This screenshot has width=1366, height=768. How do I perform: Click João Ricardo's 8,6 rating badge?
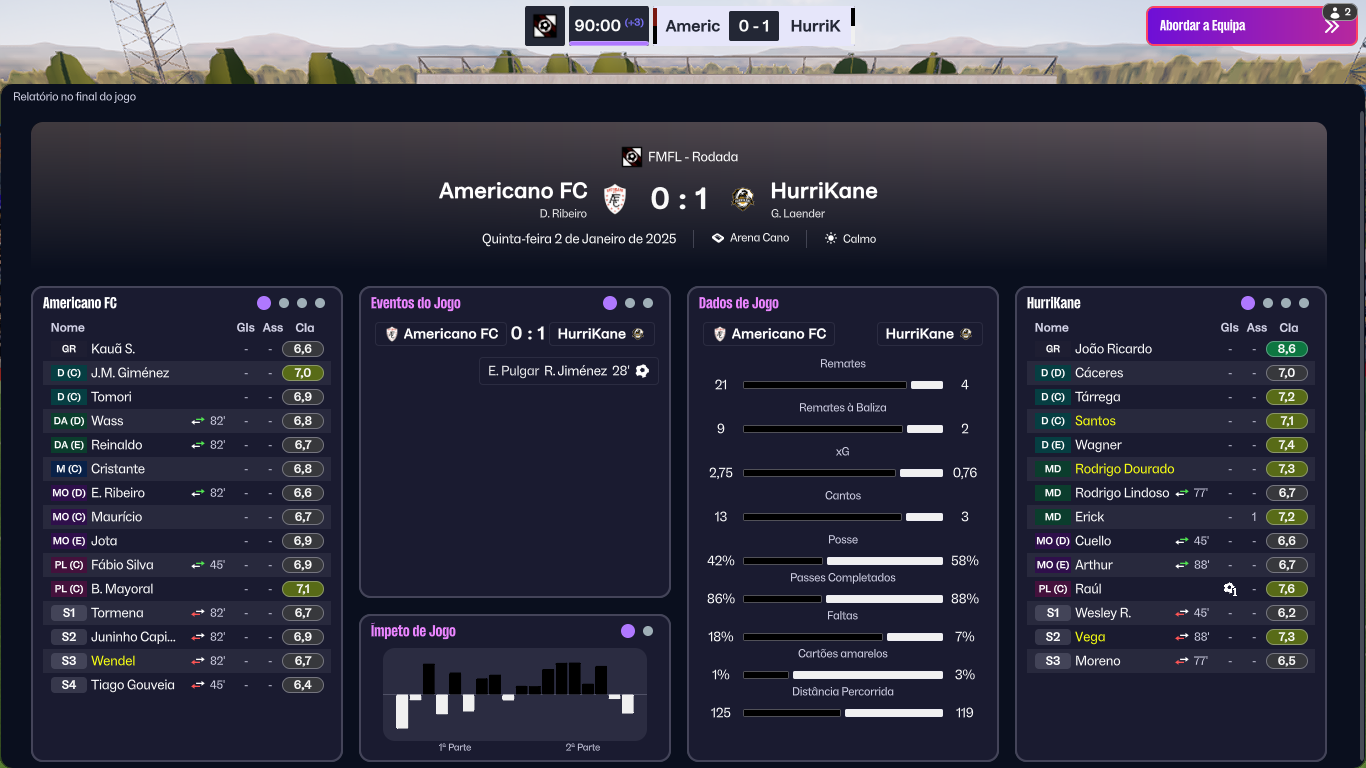pos(1286,349)
